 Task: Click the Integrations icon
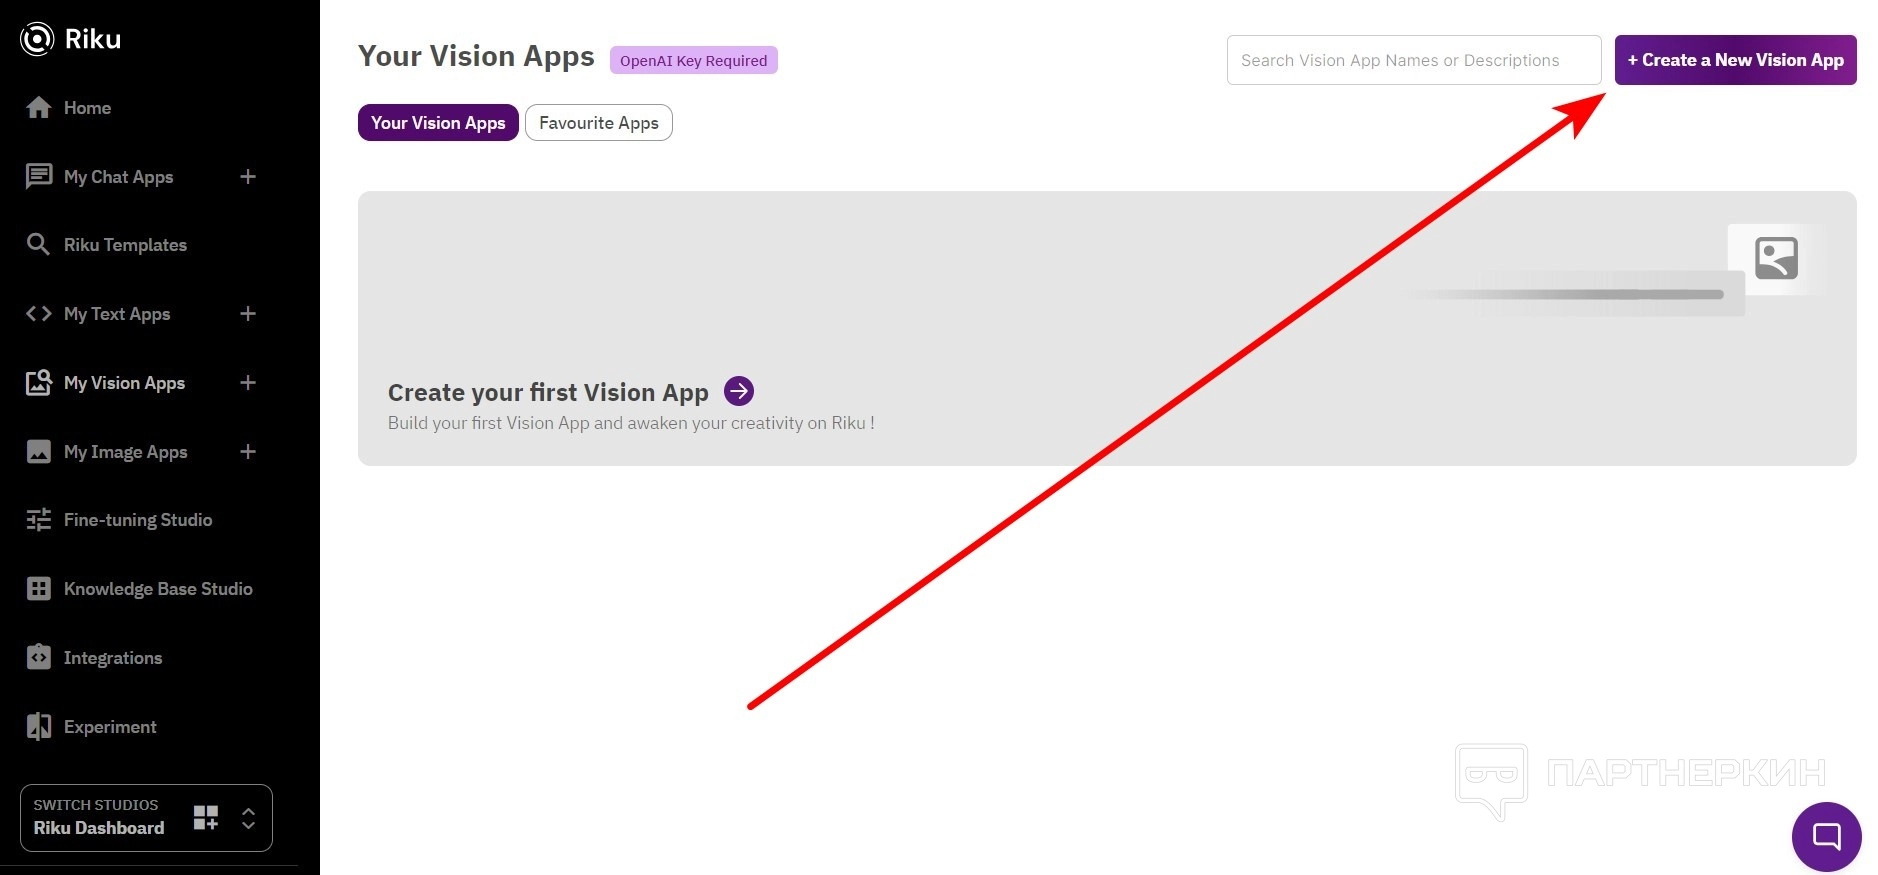pos(39,657)
